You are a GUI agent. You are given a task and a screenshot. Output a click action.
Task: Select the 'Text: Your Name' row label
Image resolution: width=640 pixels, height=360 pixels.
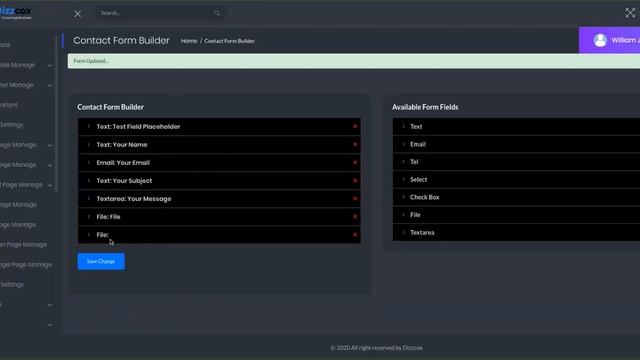click(x=122, y=144)
